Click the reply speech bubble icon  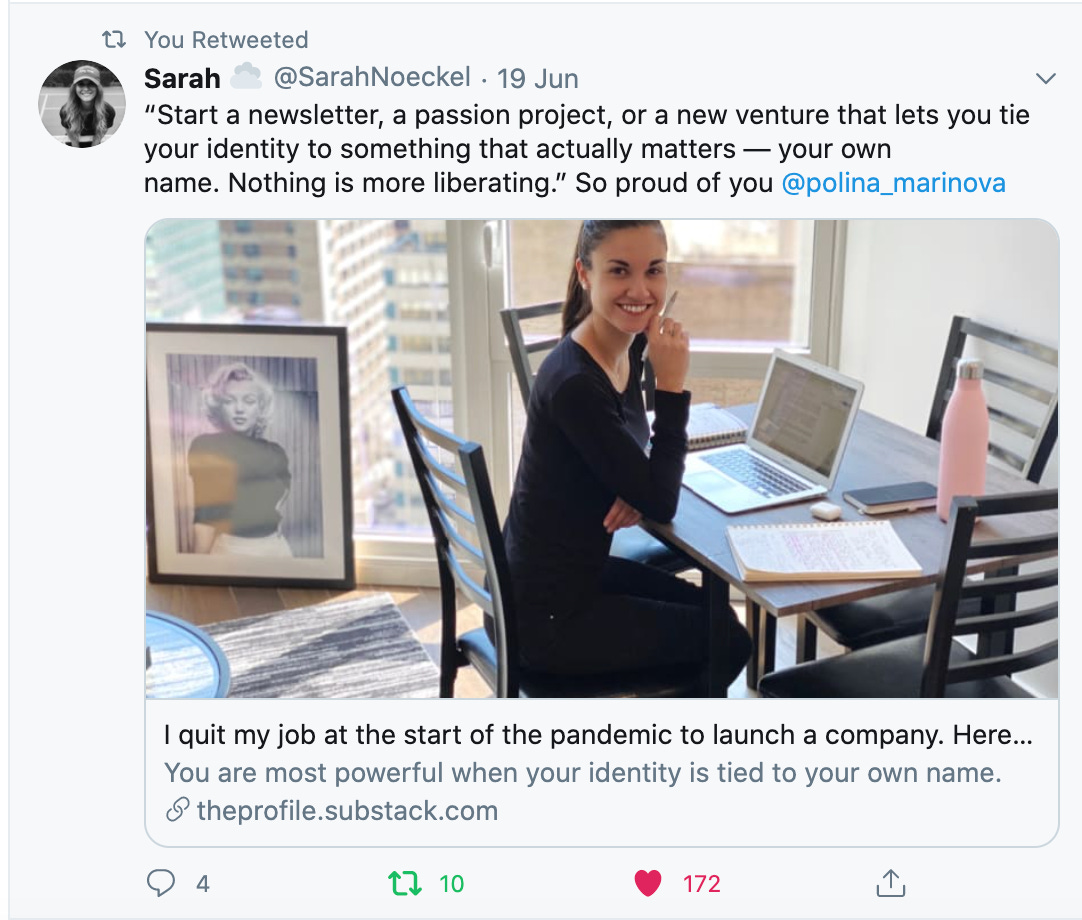[161, 883]
